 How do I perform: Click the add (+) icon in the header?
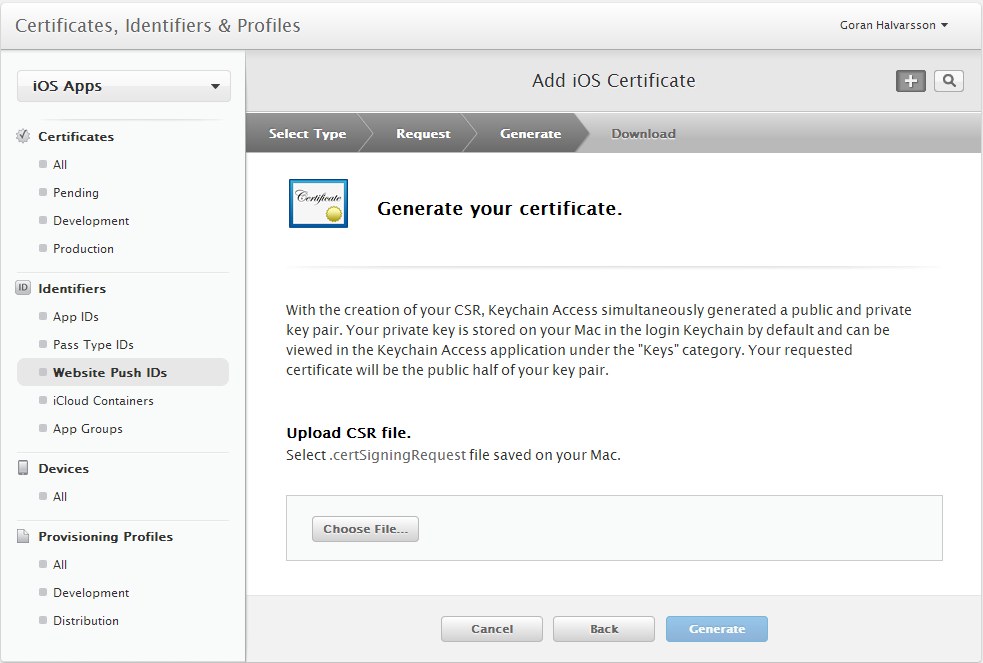click(x=910, y=81)
